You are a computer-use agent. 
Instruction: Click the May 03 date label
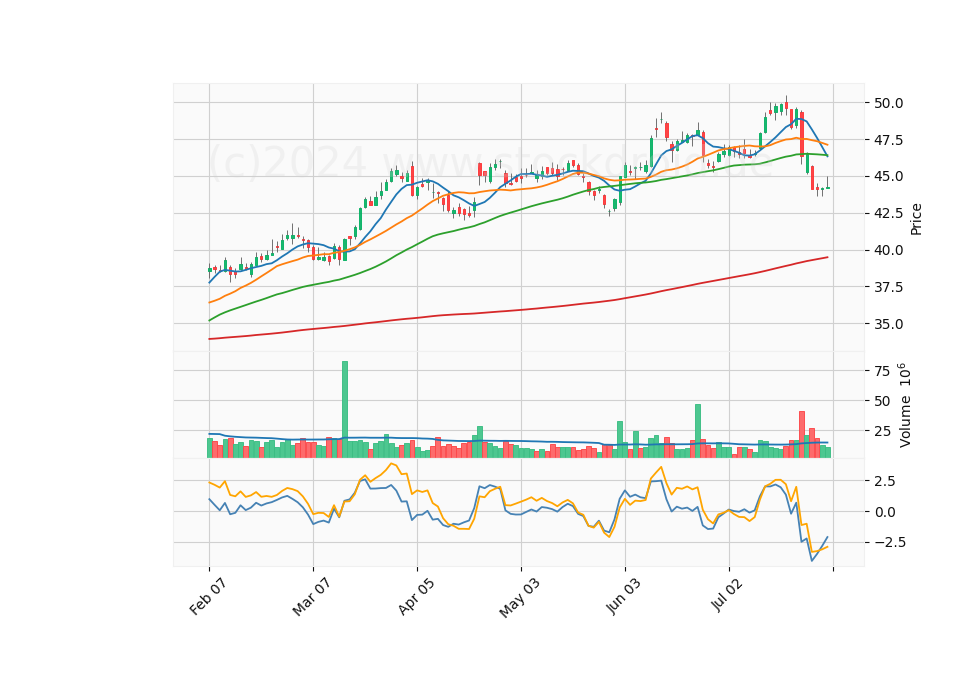520,598
